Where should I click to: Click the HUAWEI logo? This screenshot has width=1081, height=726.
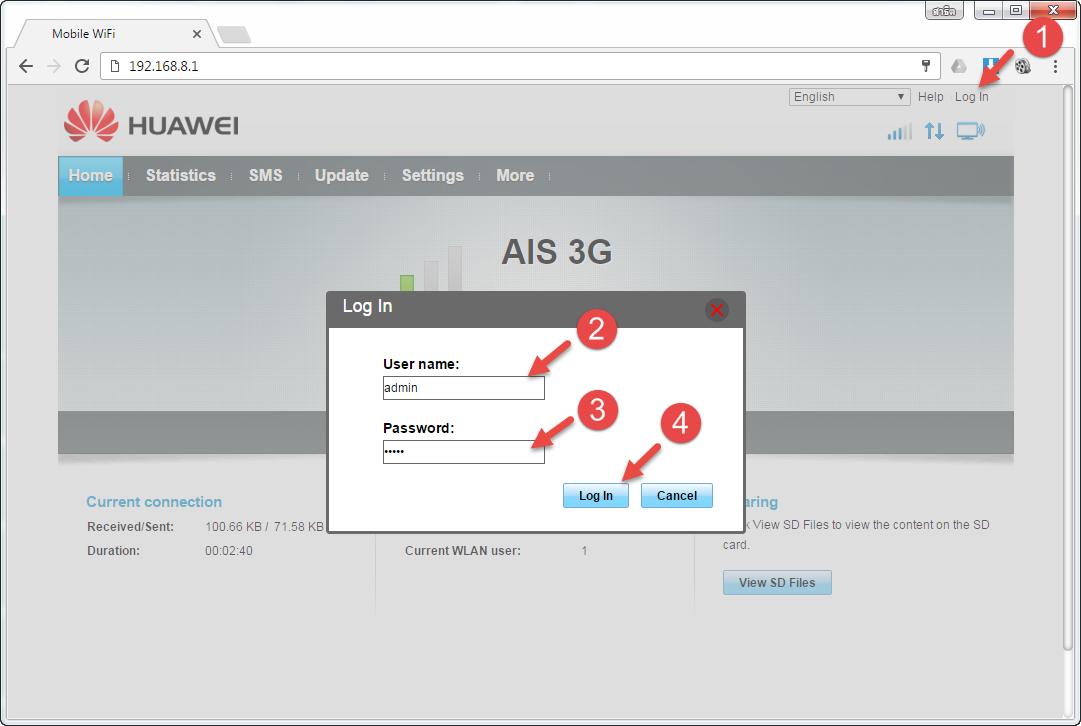coord(151,122)
